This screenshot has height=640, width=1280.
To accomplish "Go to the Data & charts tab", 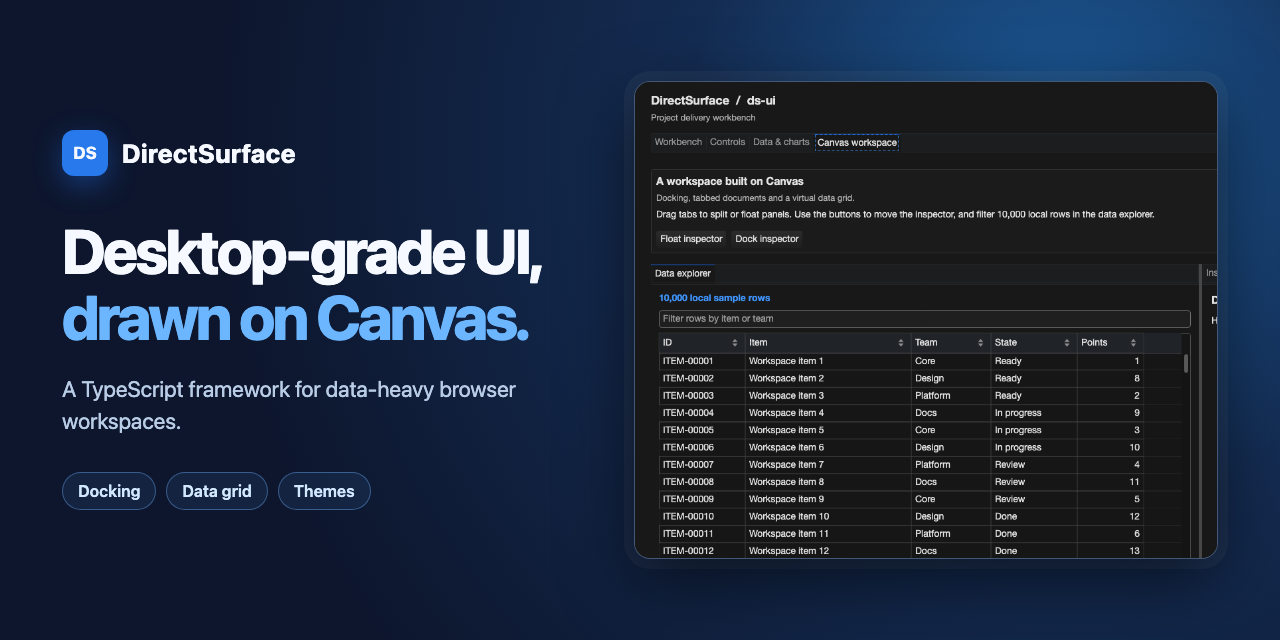I will point(781,142).
